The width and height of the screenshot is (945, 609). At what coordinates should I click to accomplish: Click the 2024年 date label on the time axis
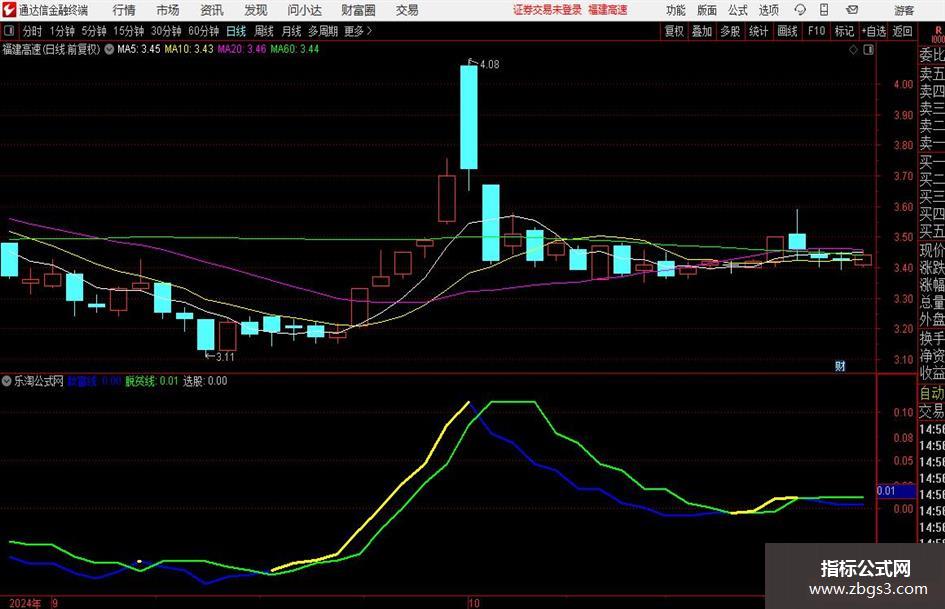25,603
